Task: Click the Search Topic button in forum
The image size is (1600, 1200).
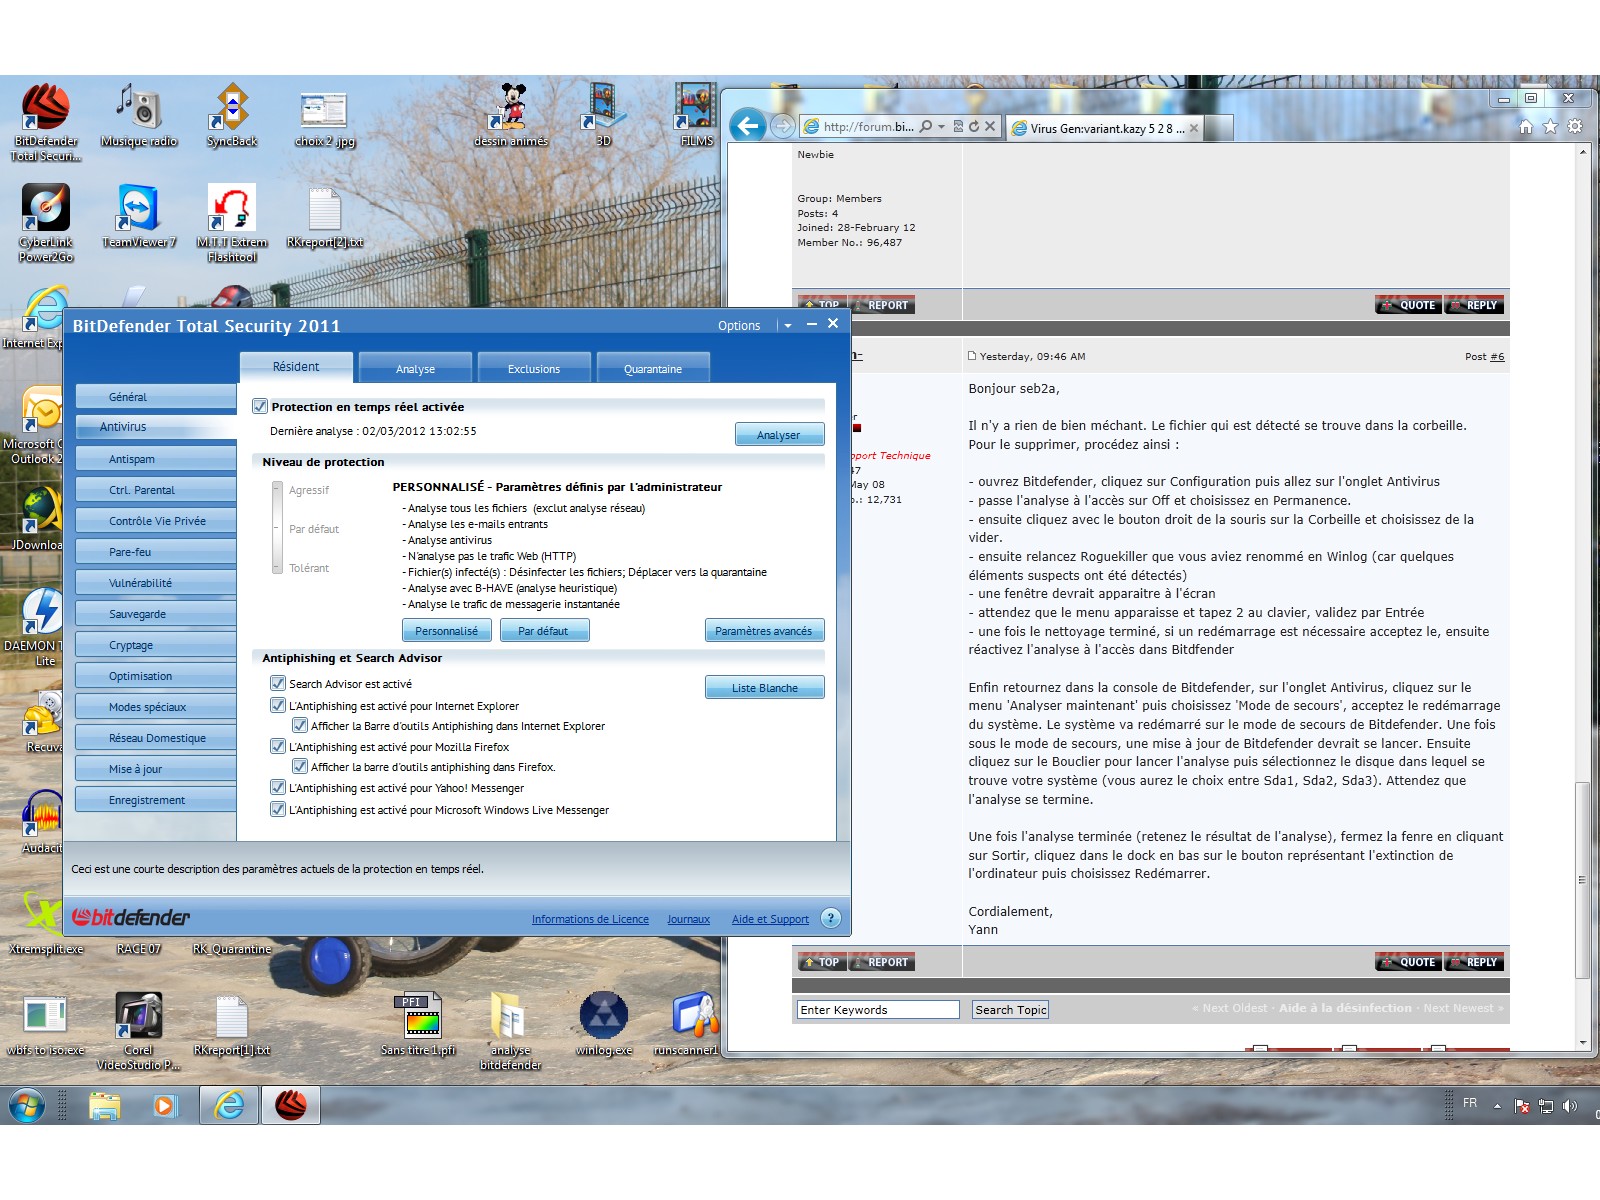Action: (x=1011, y=1010)
